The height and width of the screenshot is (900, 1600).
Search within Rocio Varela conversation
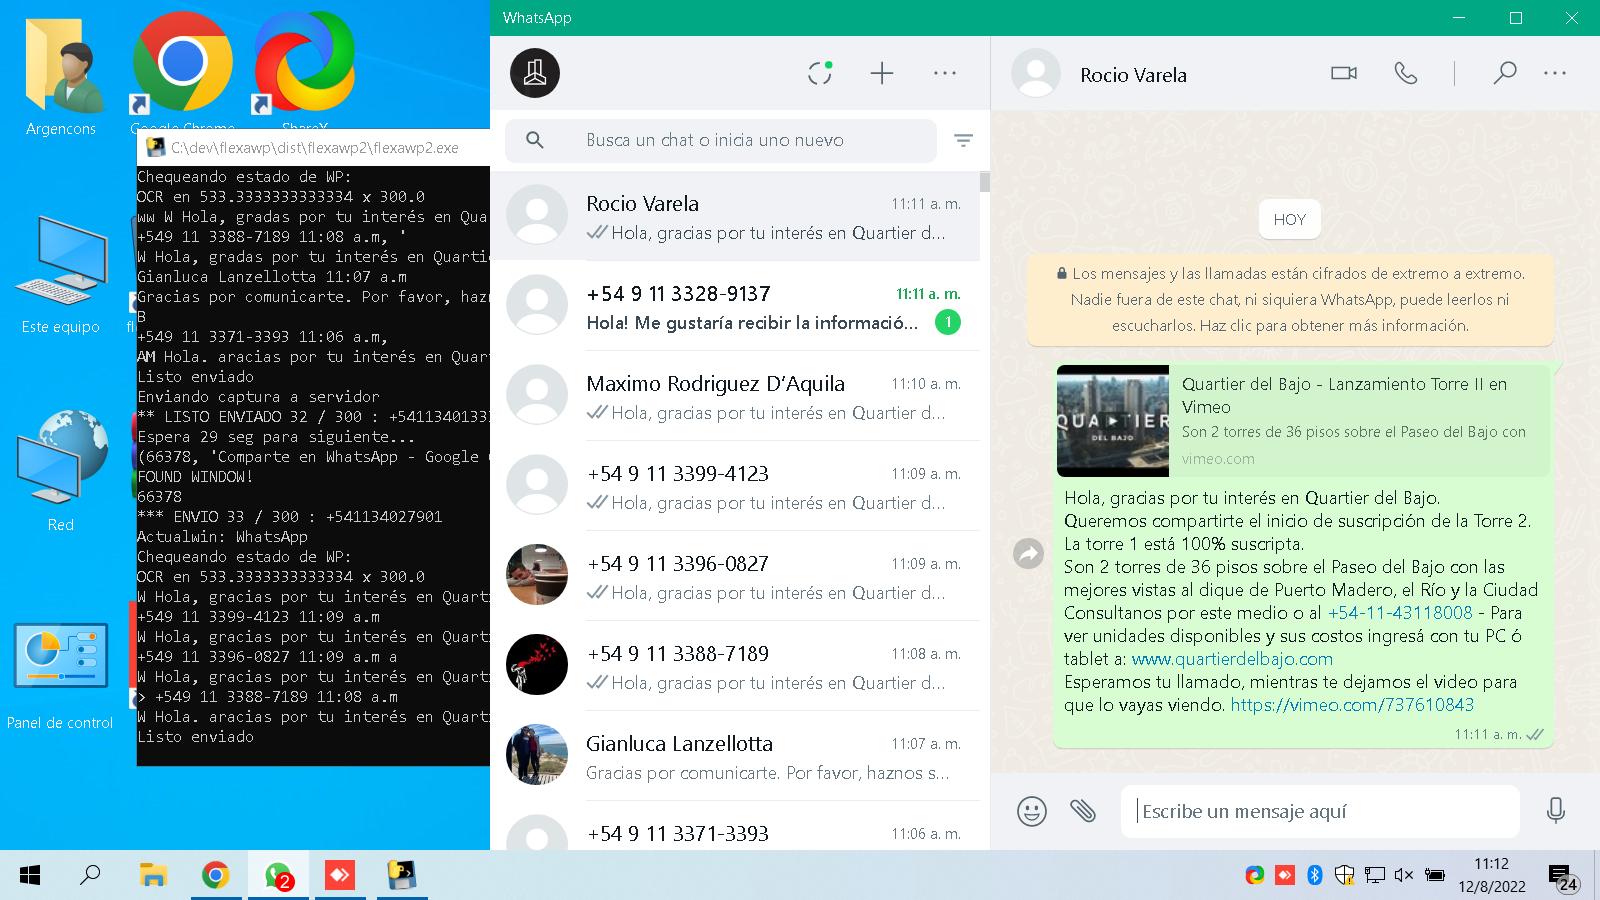tap(1505, 73)
